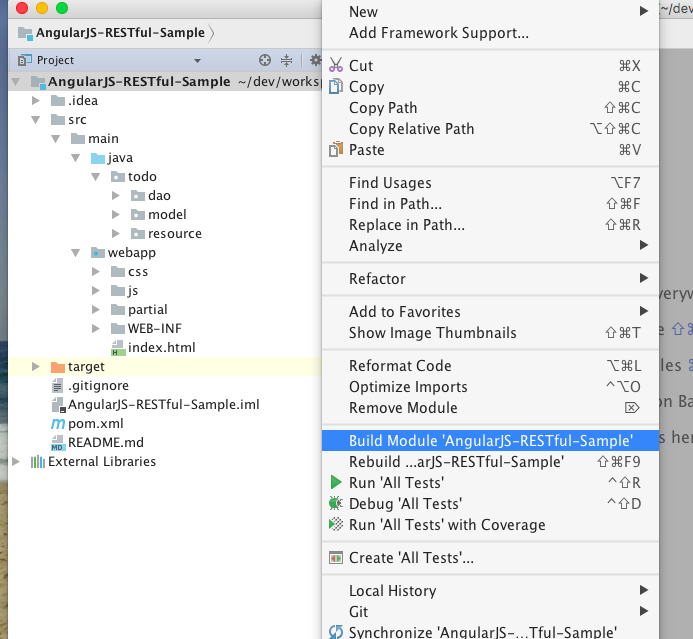Expand the resource package
Viewport: 693px width, 639px height.
point(116,234)
